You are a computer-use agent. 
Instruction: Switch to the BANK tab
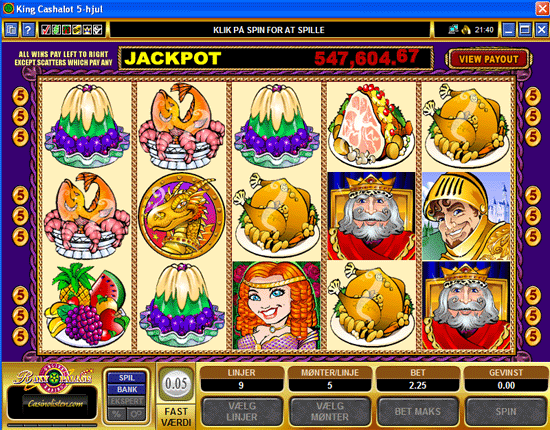127,389
